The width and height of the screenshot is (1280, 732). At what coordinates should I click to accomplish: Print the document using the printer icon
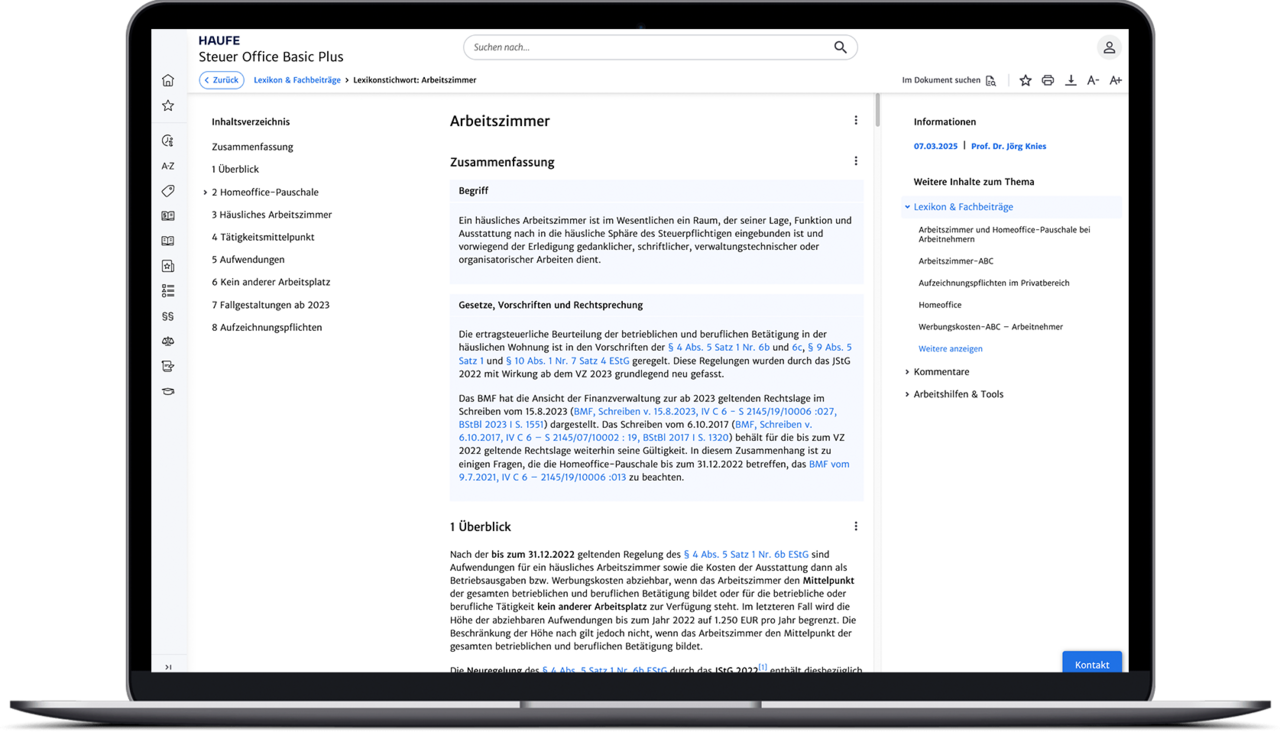coord(1047,81)
